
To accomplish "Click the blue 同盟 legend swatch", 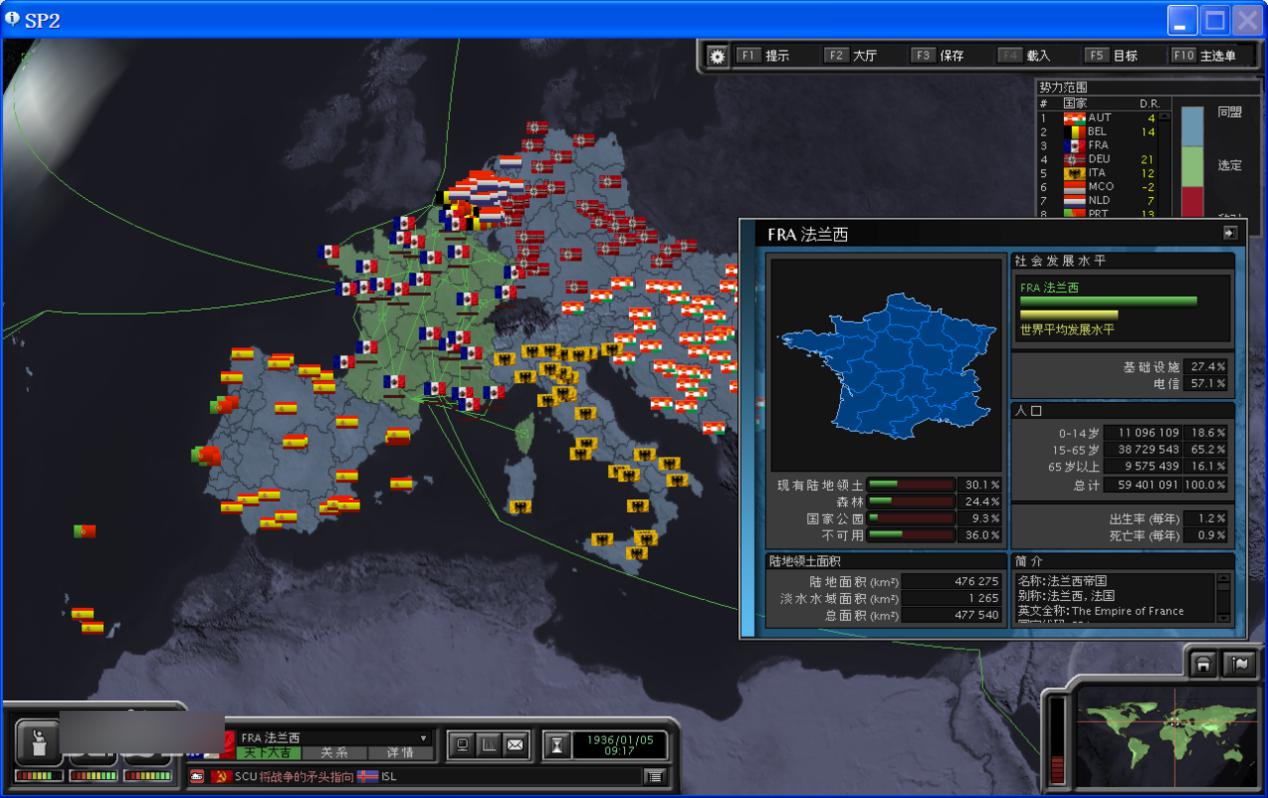I will pos(1192,125).
